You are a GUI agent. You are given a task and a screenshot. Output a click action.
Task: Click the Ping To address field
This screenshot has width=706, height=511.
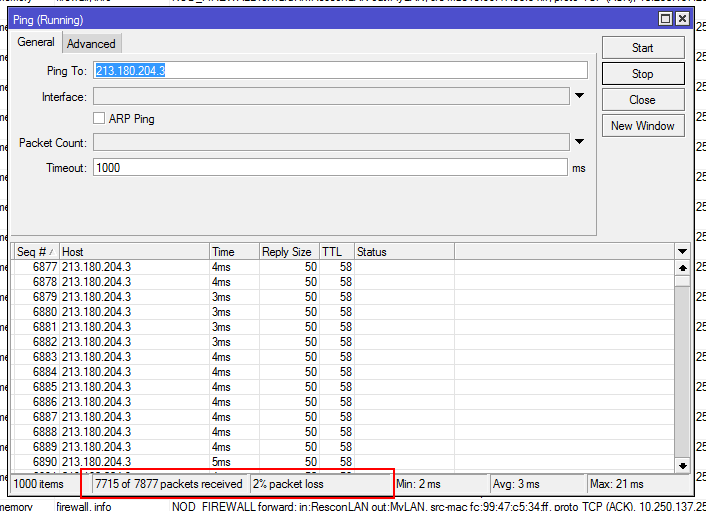coord(340,70)
